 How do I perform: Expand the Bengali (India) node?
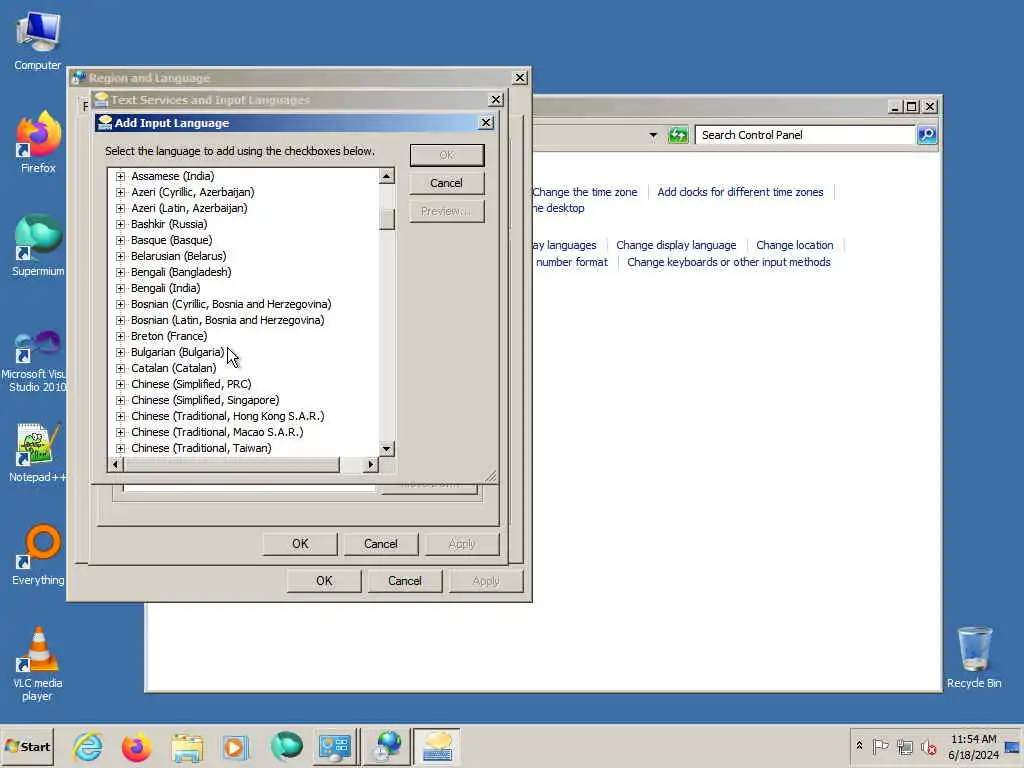tap(120, 288)
